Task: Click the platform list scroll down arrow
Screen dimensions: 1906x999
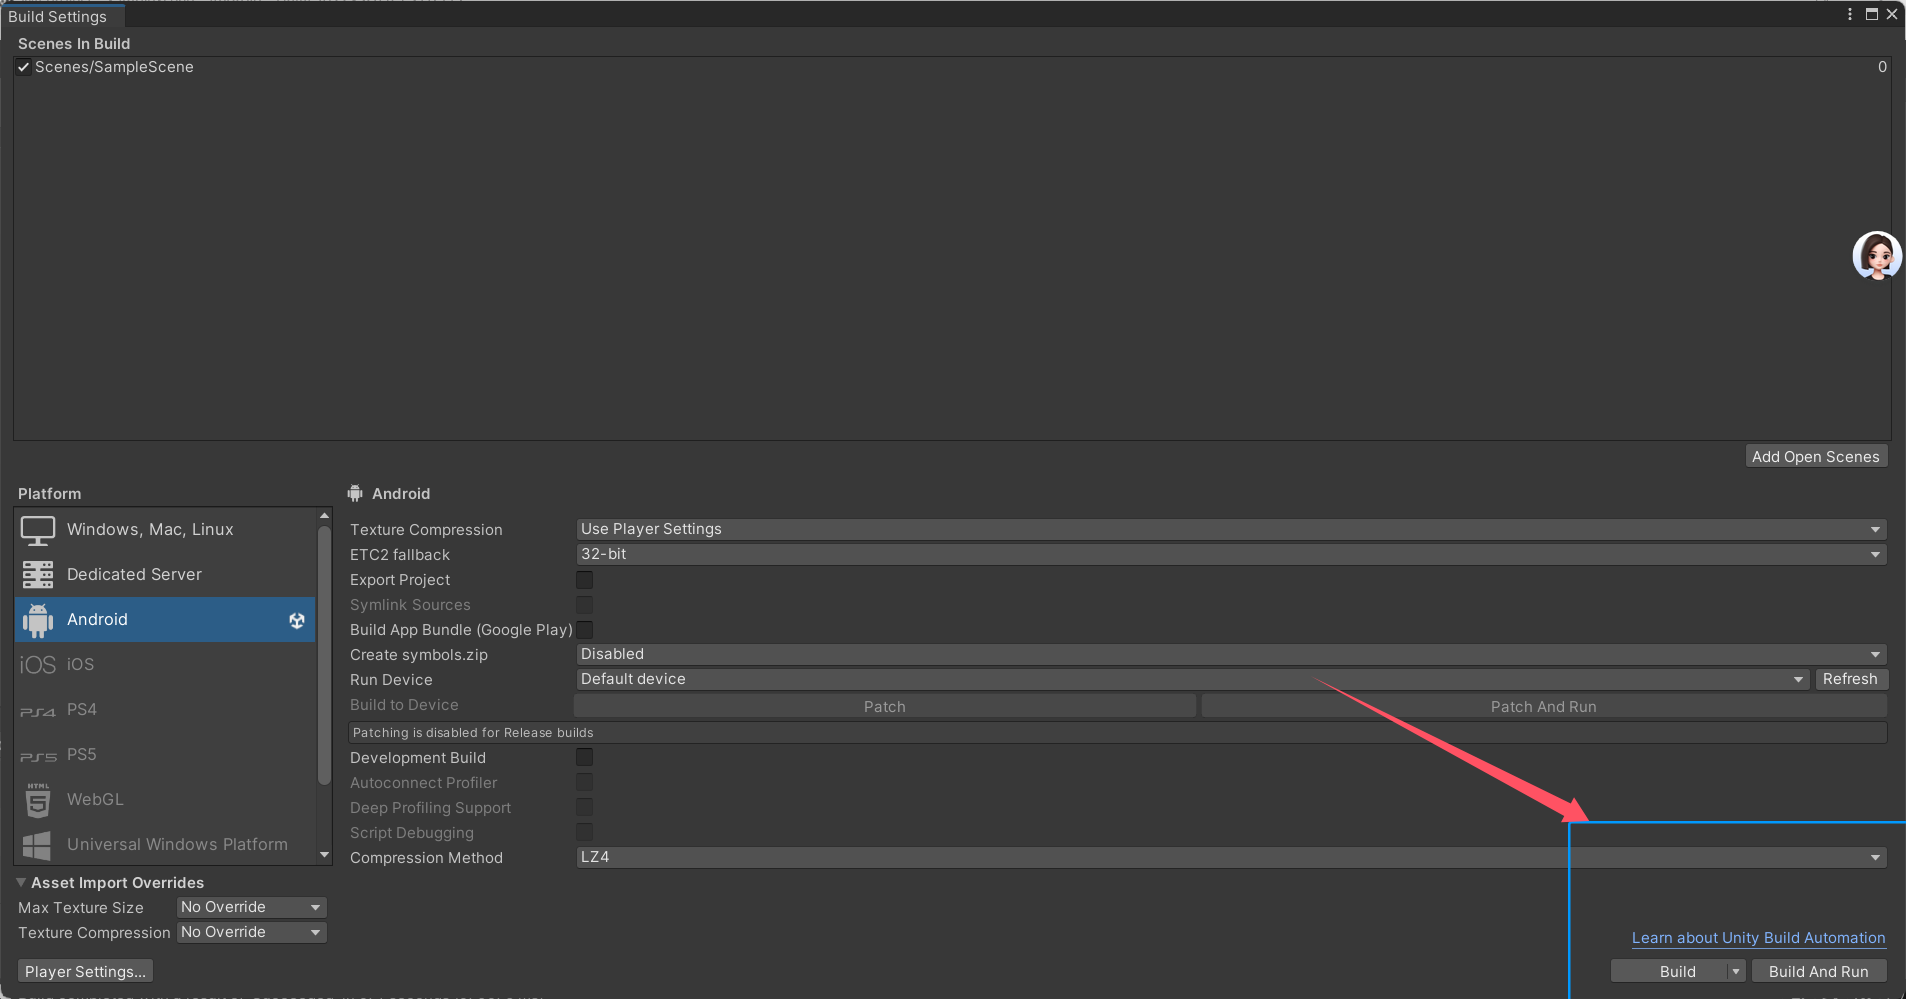Action: pos(324,855)
